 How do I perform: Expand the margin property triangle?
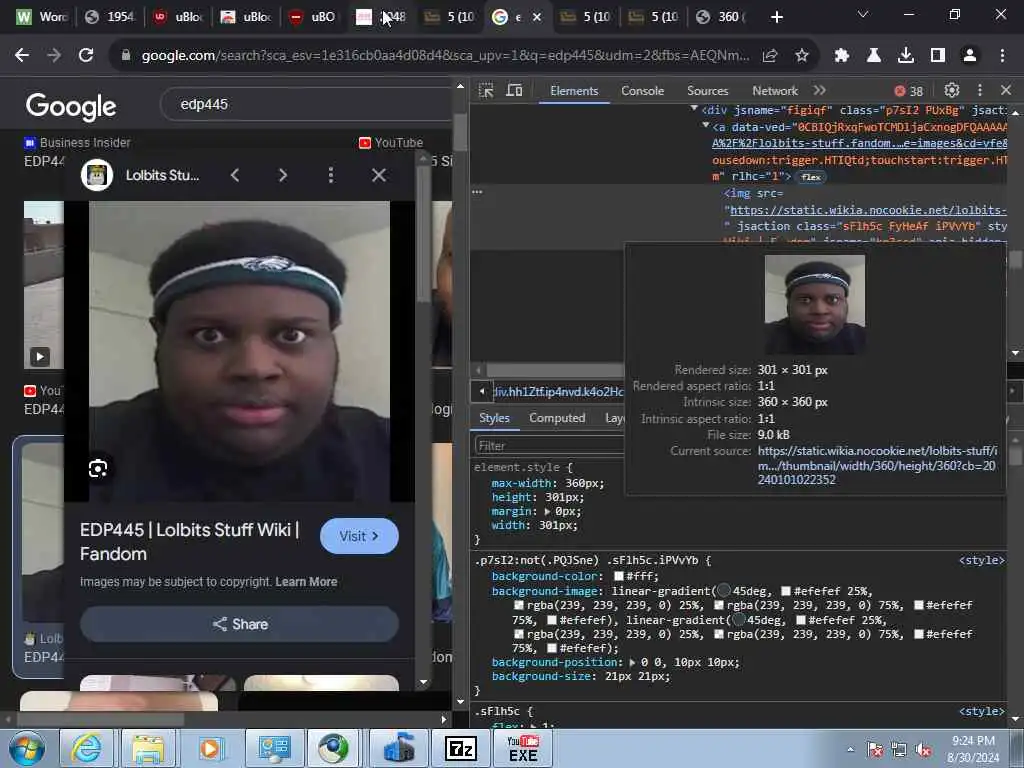(x=547, y=511)
